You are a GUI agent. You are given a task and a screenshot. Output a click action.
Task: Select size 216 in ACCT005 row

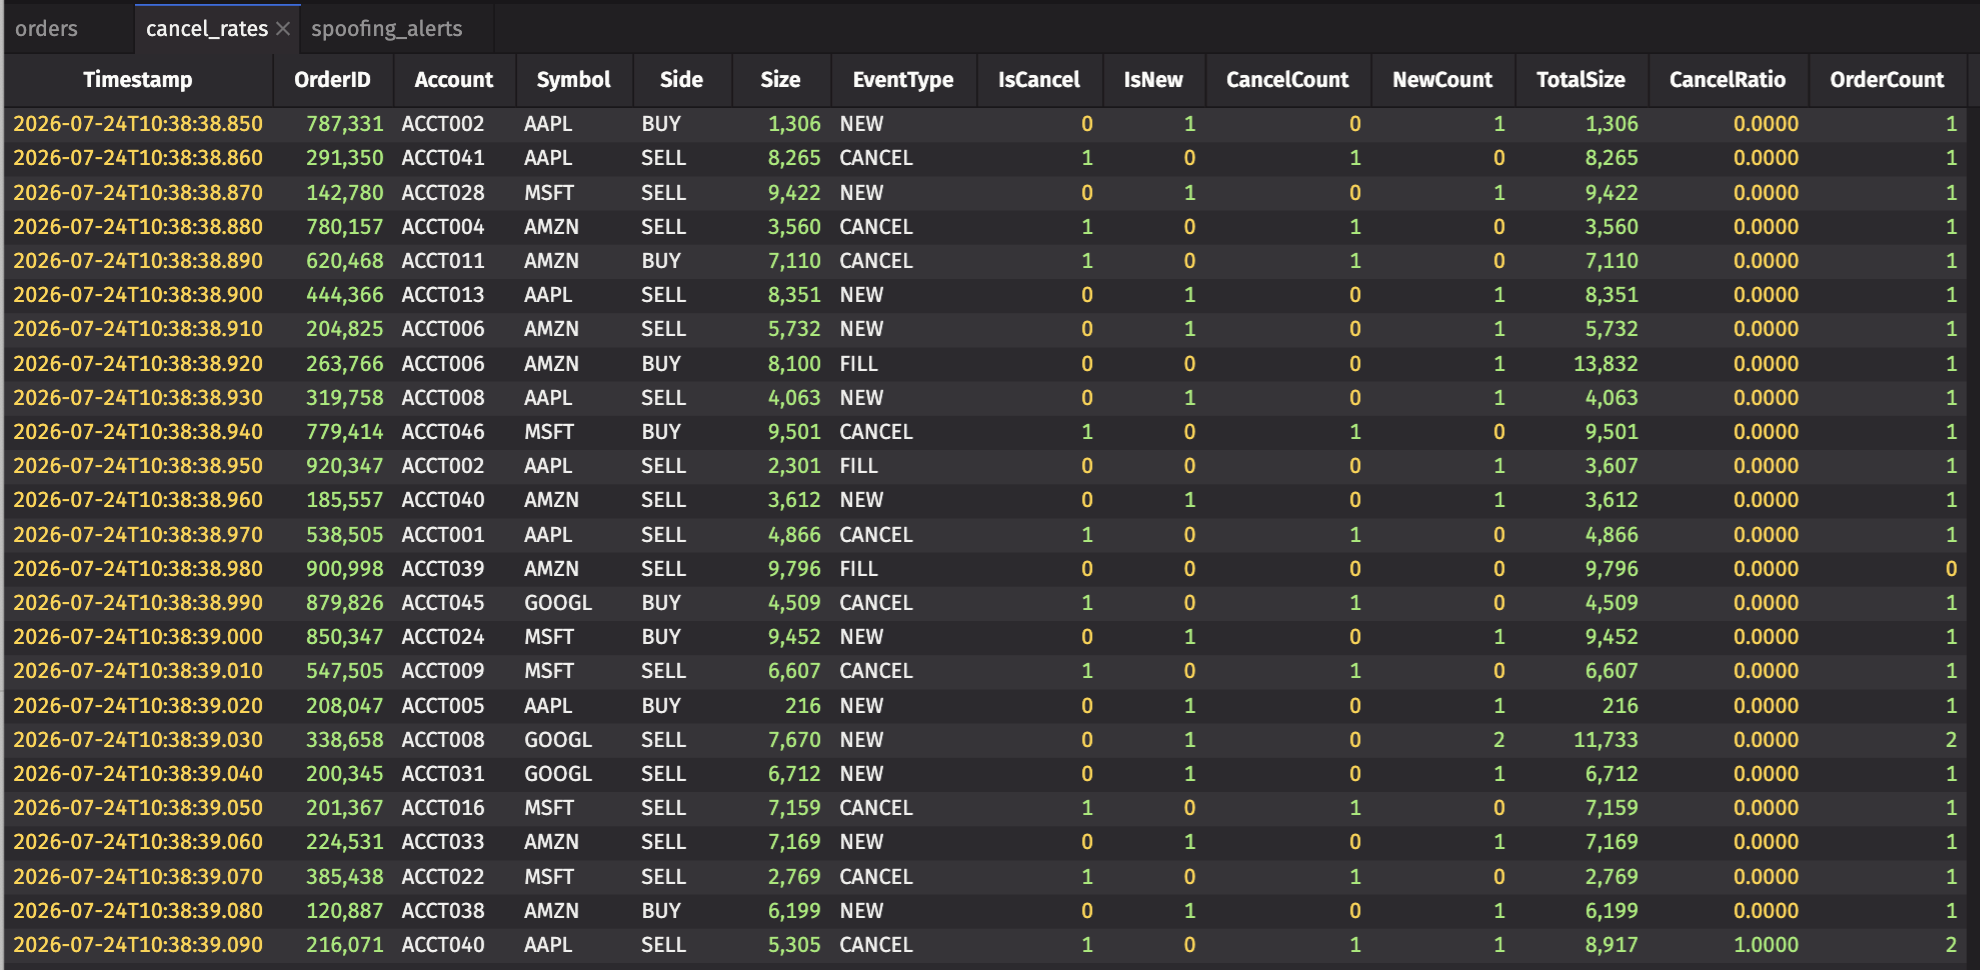(781, 706)
